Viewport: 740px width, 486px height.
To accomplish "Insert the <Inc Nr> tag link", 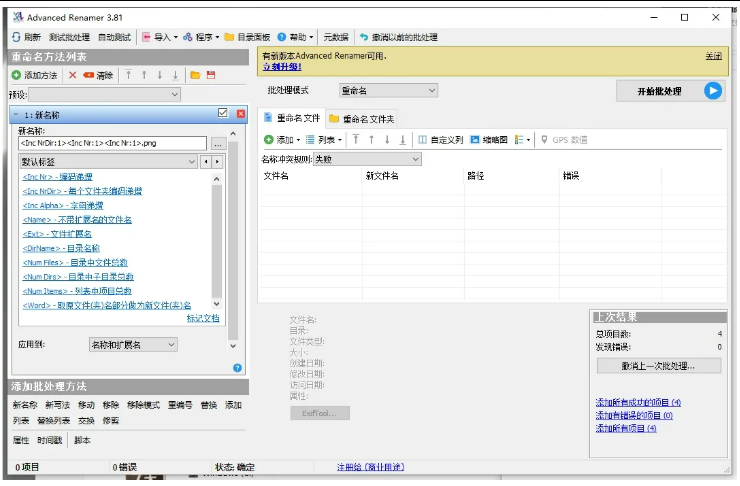I will [58, 177].
